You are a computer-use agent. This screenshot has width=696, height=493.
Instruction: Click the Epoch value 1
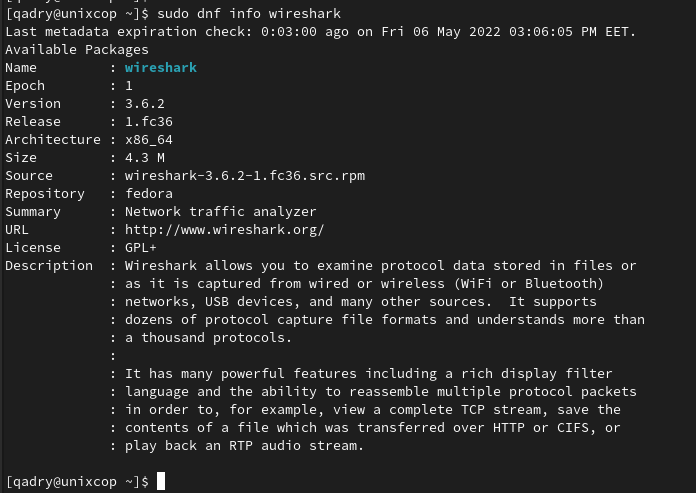(x=129, y=86)
